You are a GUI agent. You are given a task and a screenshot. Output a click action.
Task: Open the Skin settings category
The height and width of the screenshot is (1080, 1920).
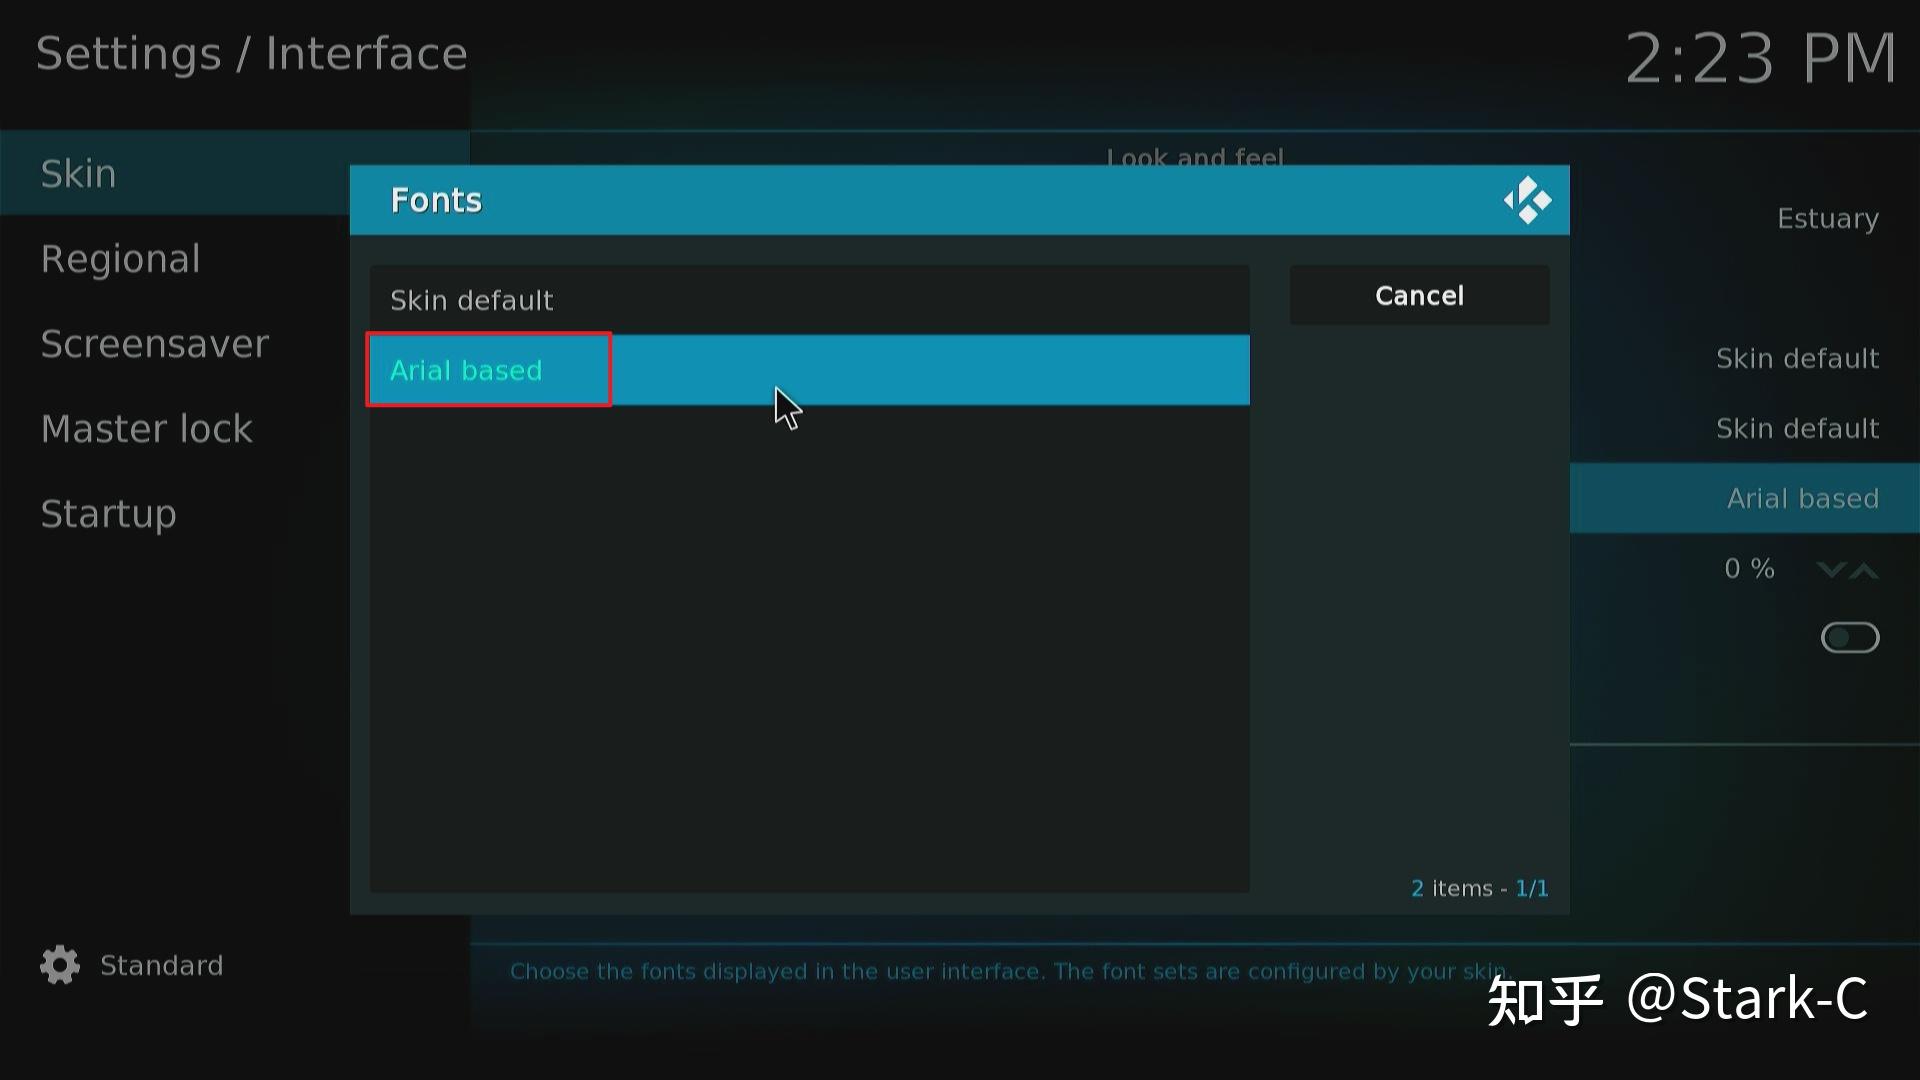coord(78,174)
